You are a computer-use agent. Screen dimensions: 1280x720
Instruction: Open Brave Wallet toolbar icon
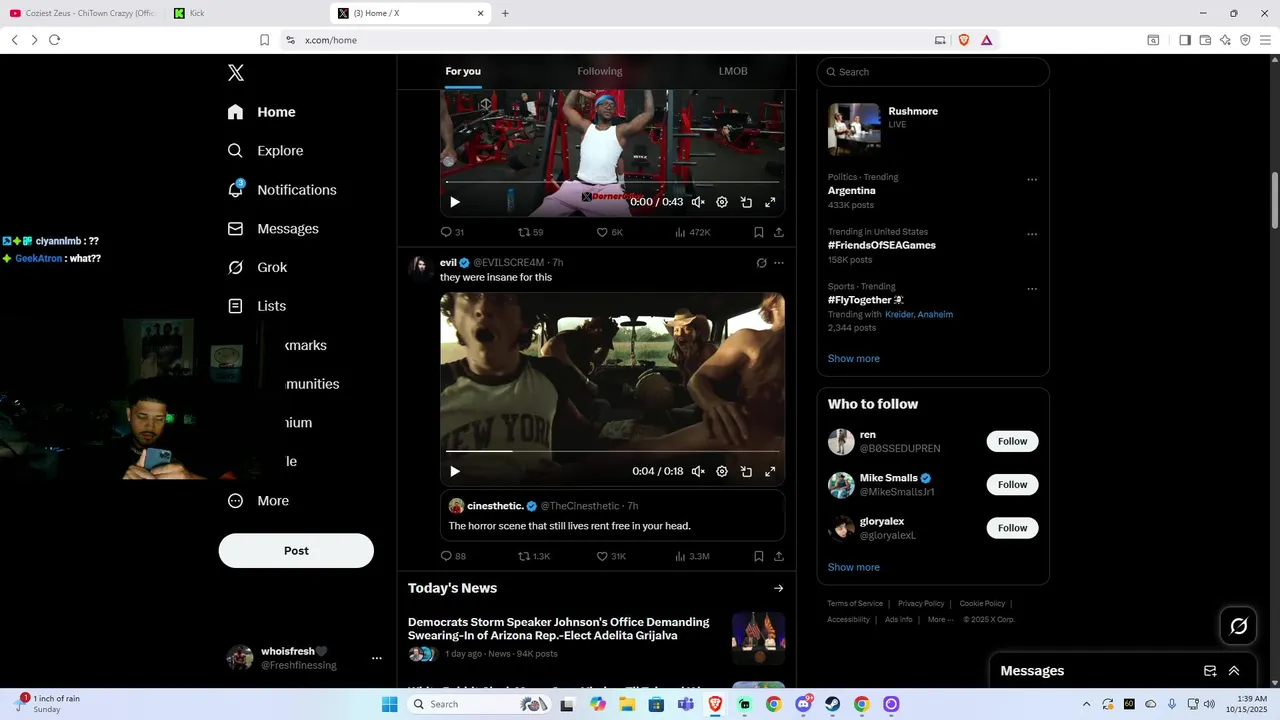1205,40
